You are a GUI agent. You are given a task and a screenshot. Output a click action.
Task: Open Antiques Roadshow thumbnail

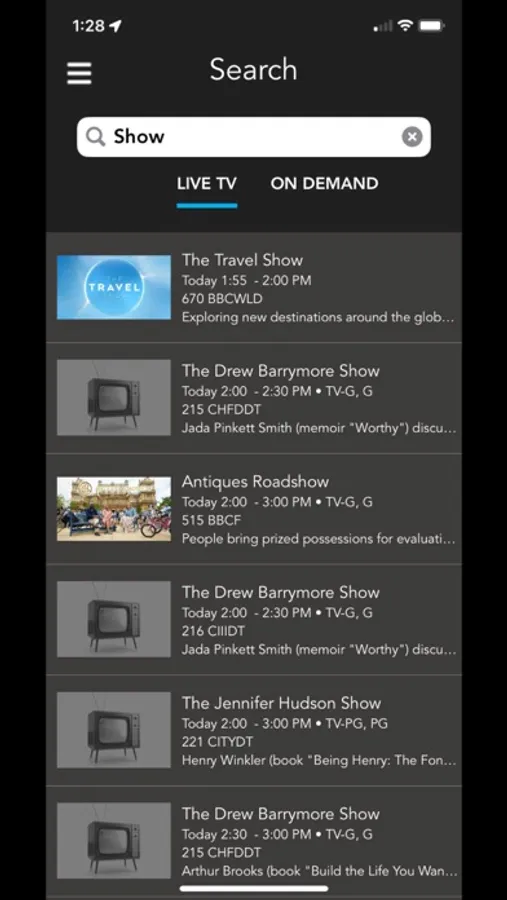[x=114, y=509]
